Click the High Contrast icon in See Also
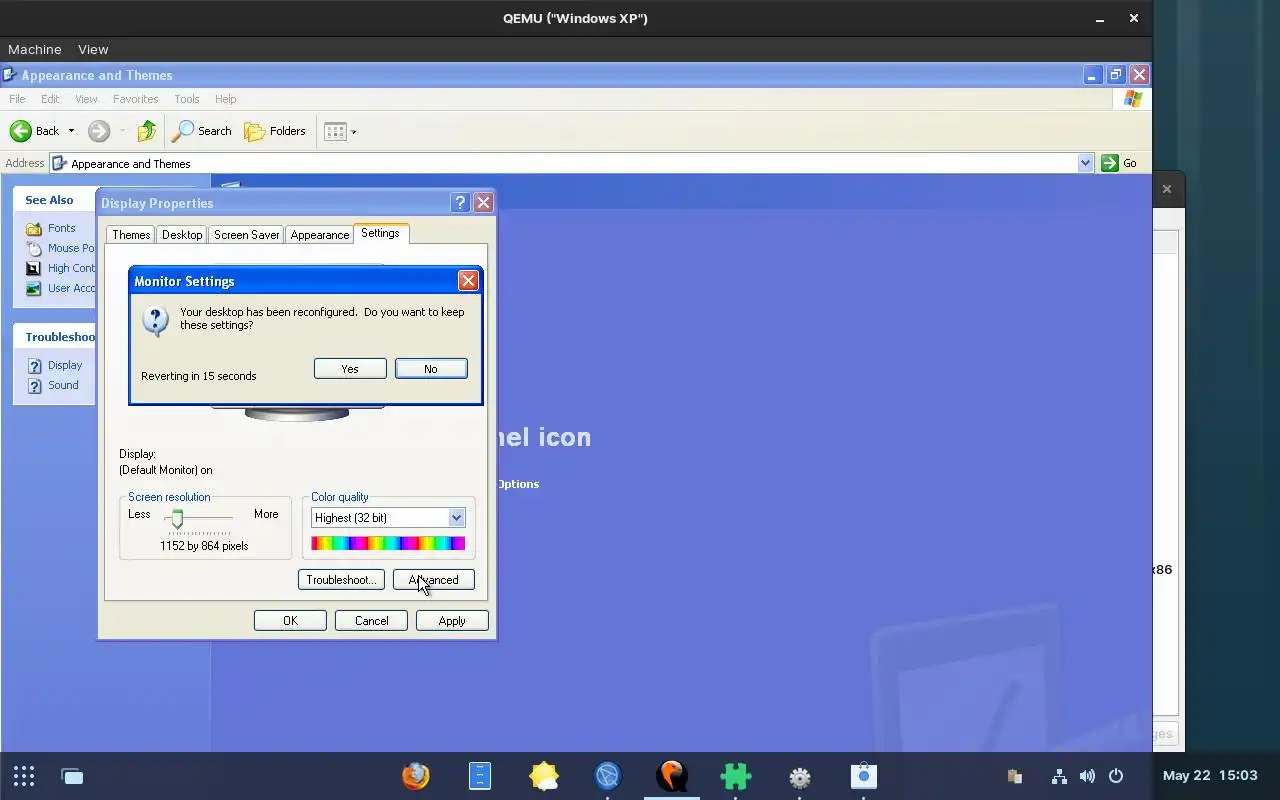Viewport: 1280px width, 800px height. 34,268
